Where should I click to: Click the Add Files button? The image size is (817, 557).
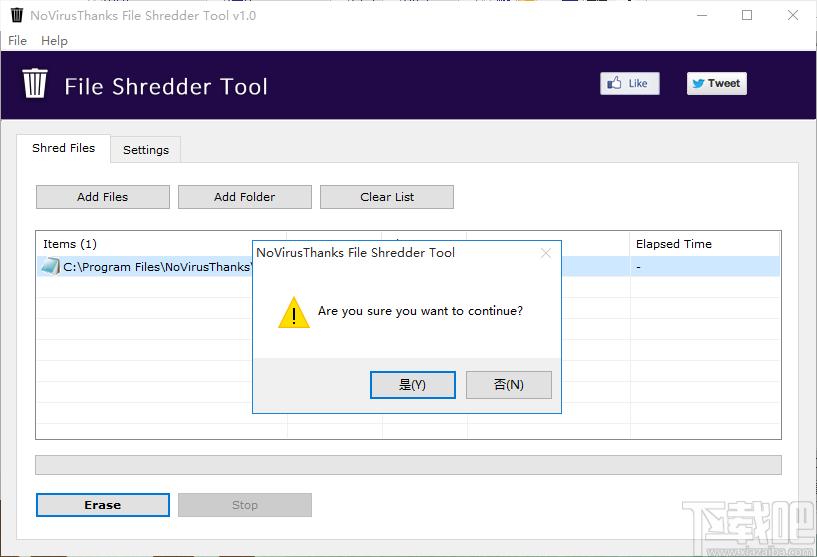103,197
